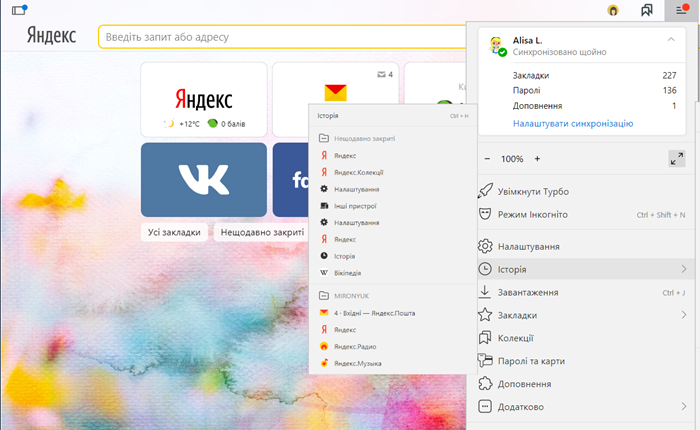Click the protection icon in the title bar
The height and width of the screenshot is (430, 700).
click(613, 10)
